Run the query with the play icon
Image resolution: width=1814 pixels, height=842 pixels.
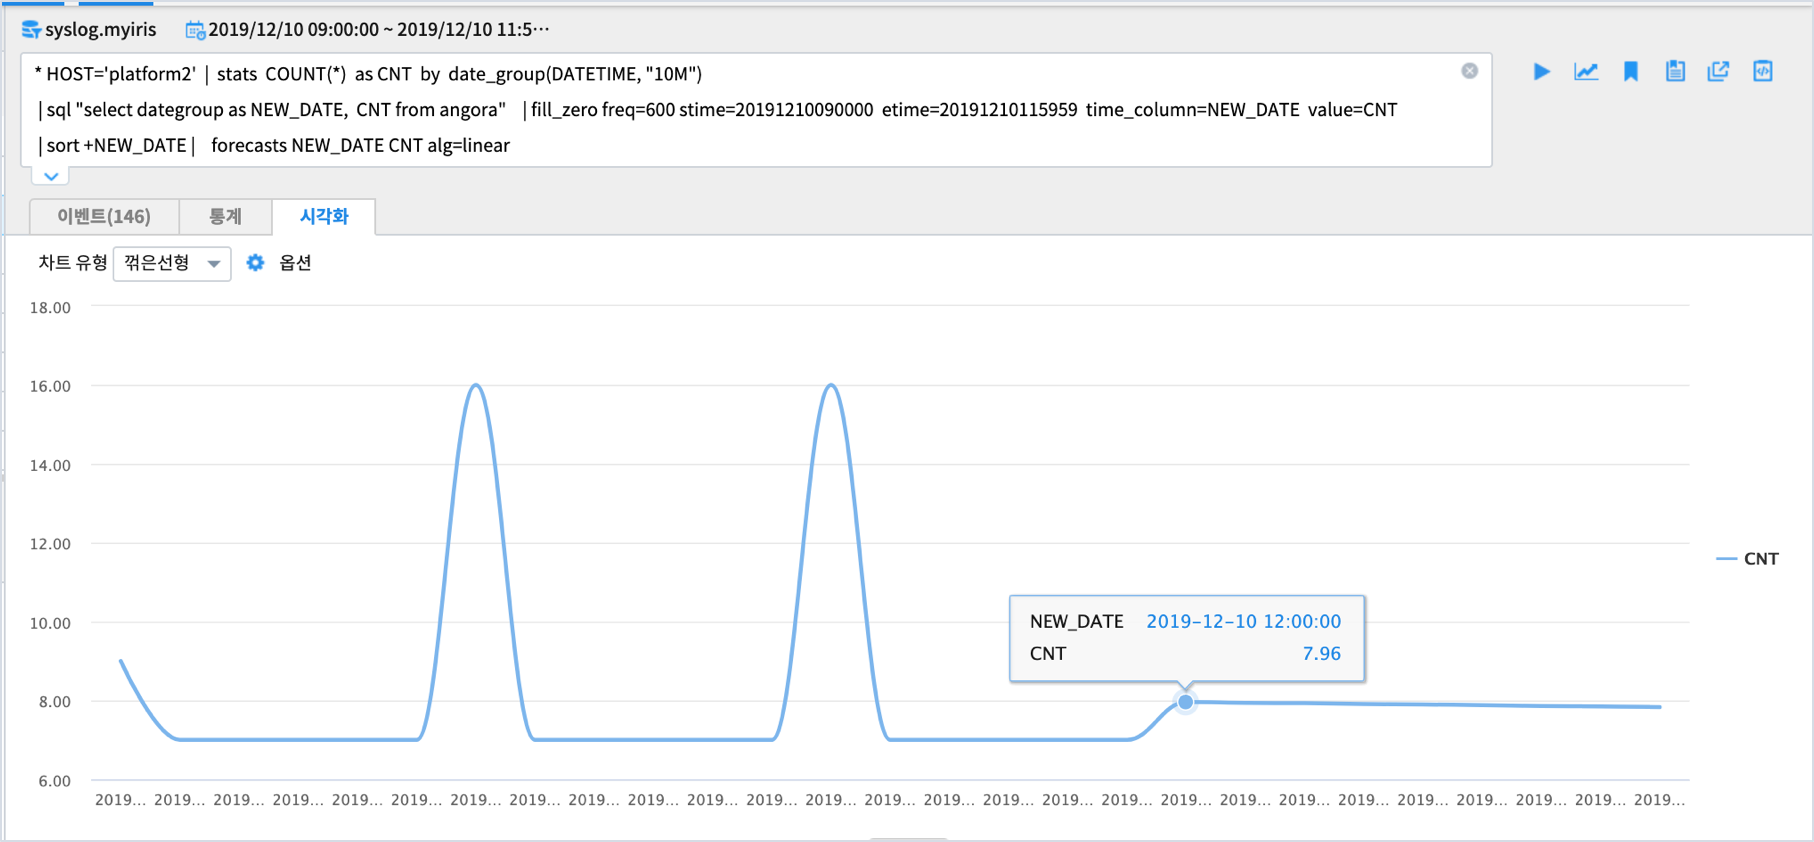pyautogui.click(x=1541, y=71)
